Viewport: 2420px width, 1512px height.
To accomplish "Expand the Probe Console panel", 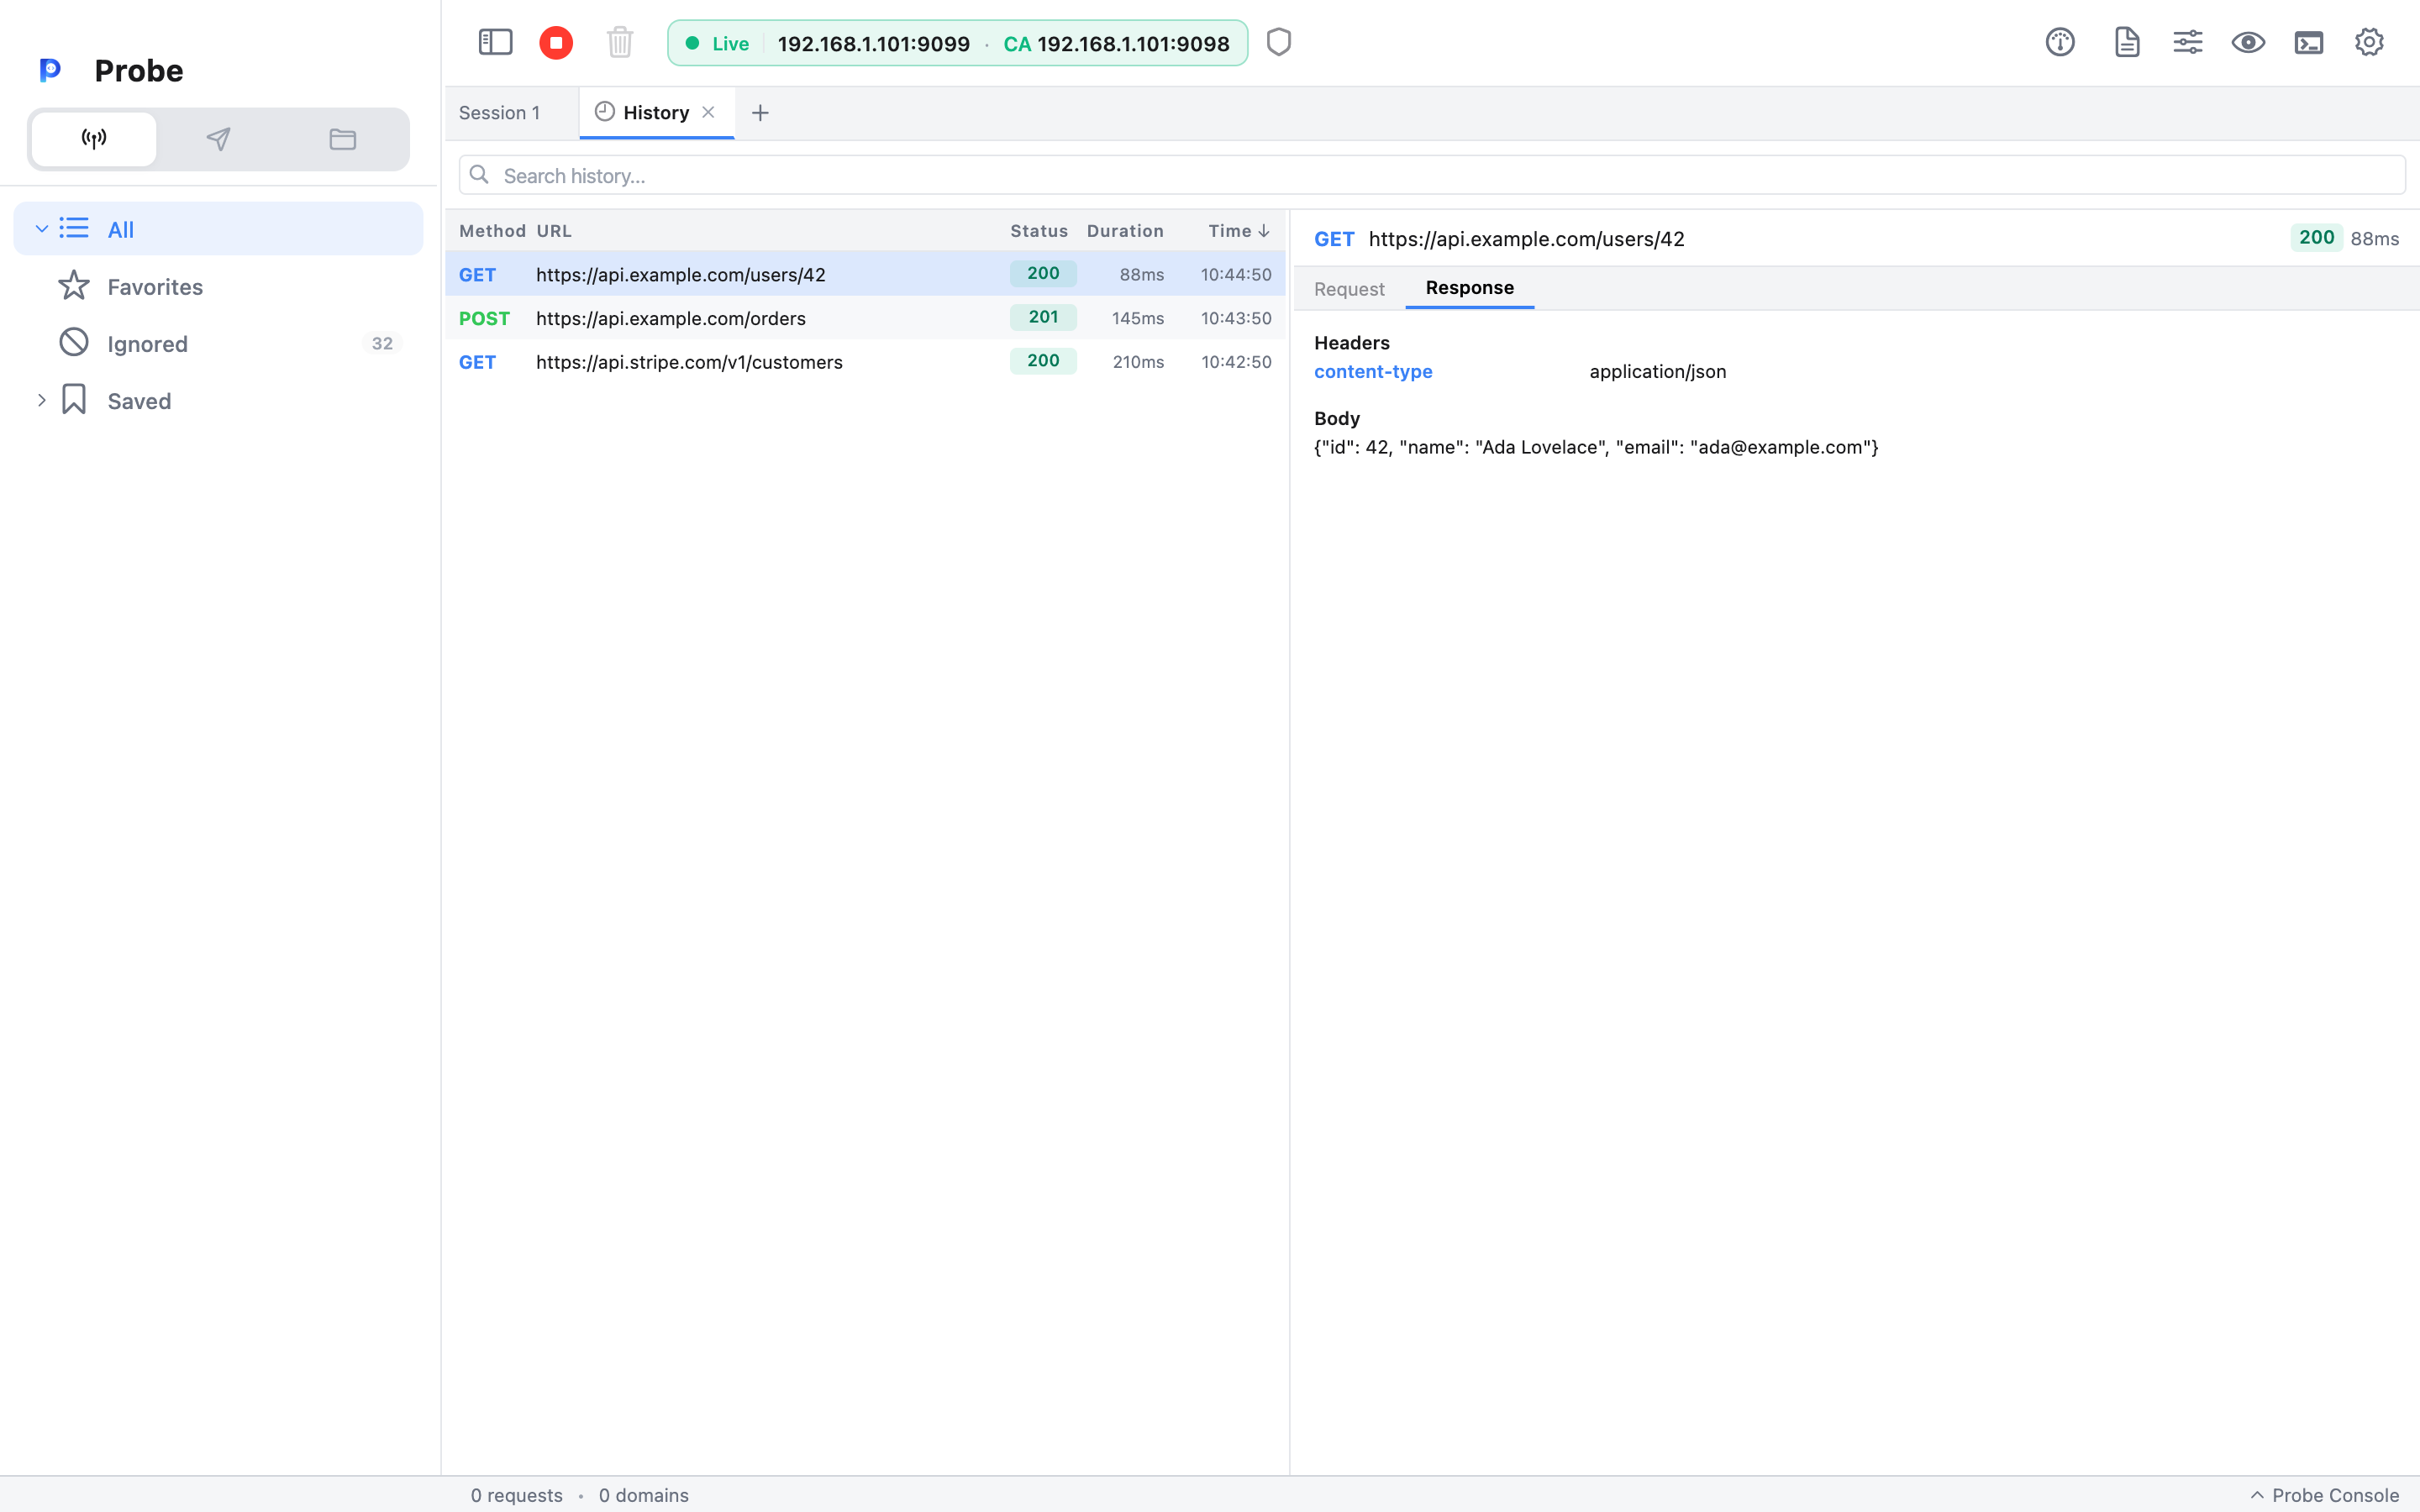I will coord(2324,1495).
